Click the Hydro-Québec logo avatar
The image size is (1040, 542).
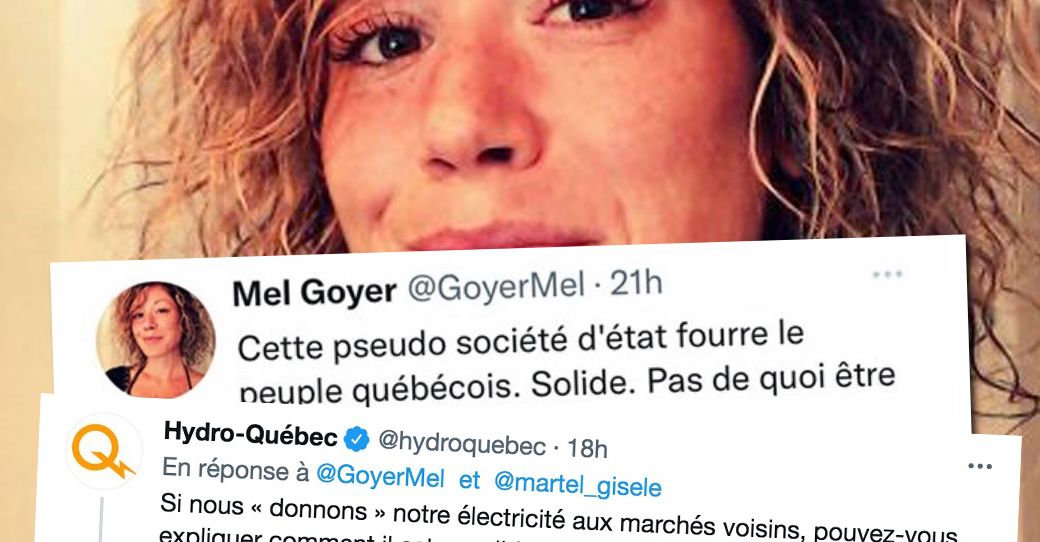(103, 451)
